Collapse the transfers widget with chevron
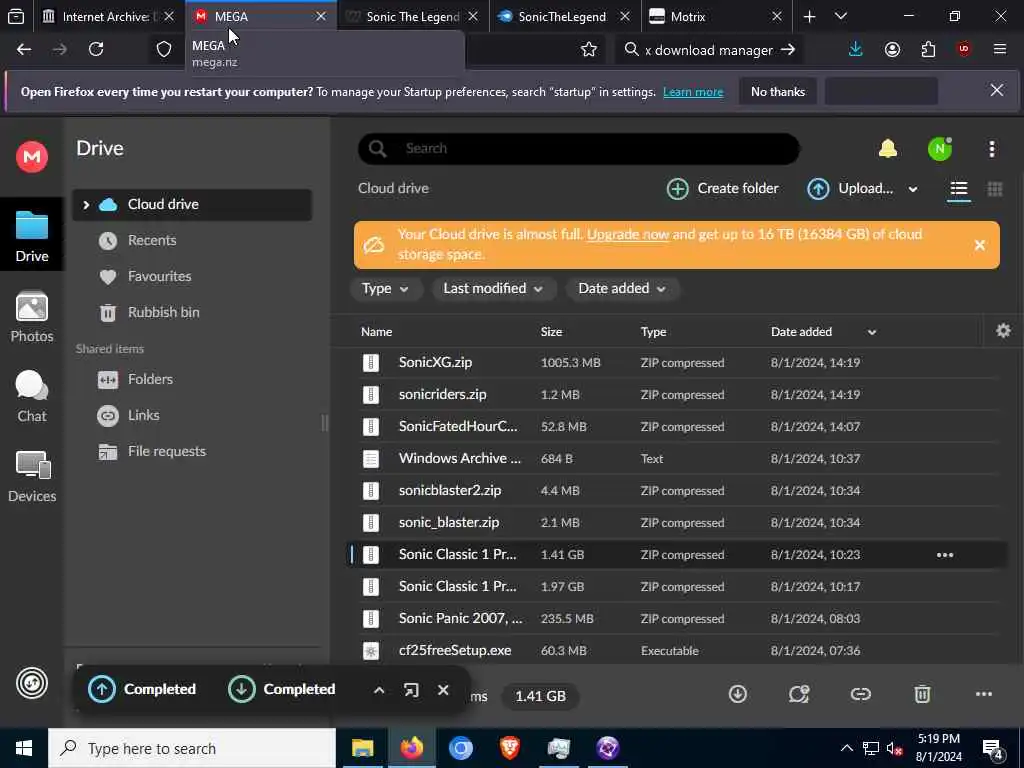 (x=379, y=690)
